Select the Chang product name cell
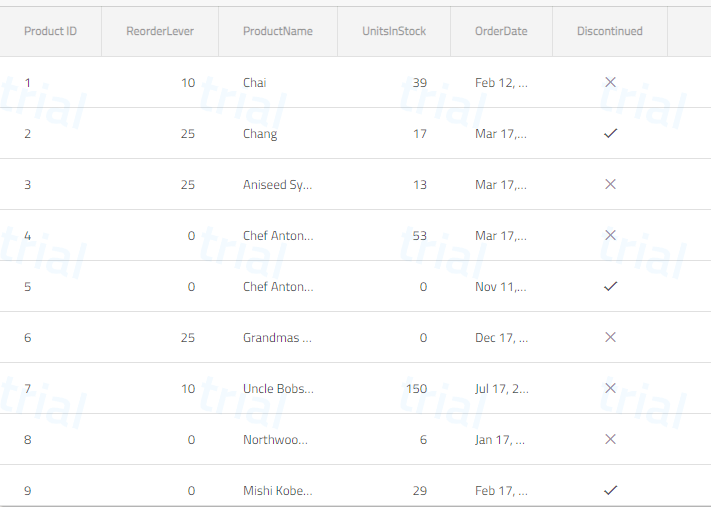Viewport: 711px width, 507px height. tap(278, 133)
